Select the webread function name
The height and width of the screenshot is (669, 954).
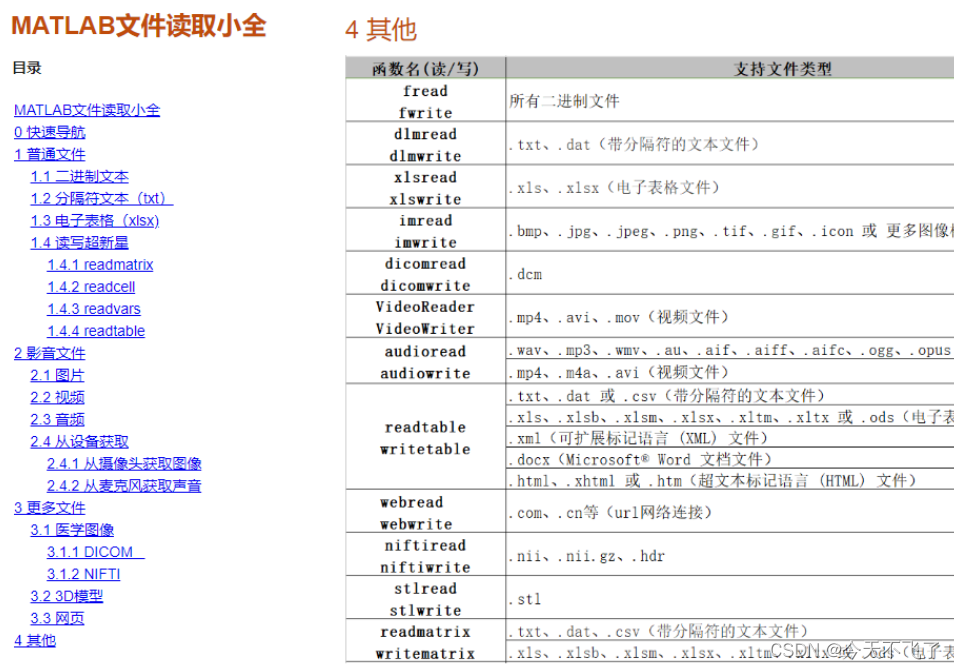point(412,502)
